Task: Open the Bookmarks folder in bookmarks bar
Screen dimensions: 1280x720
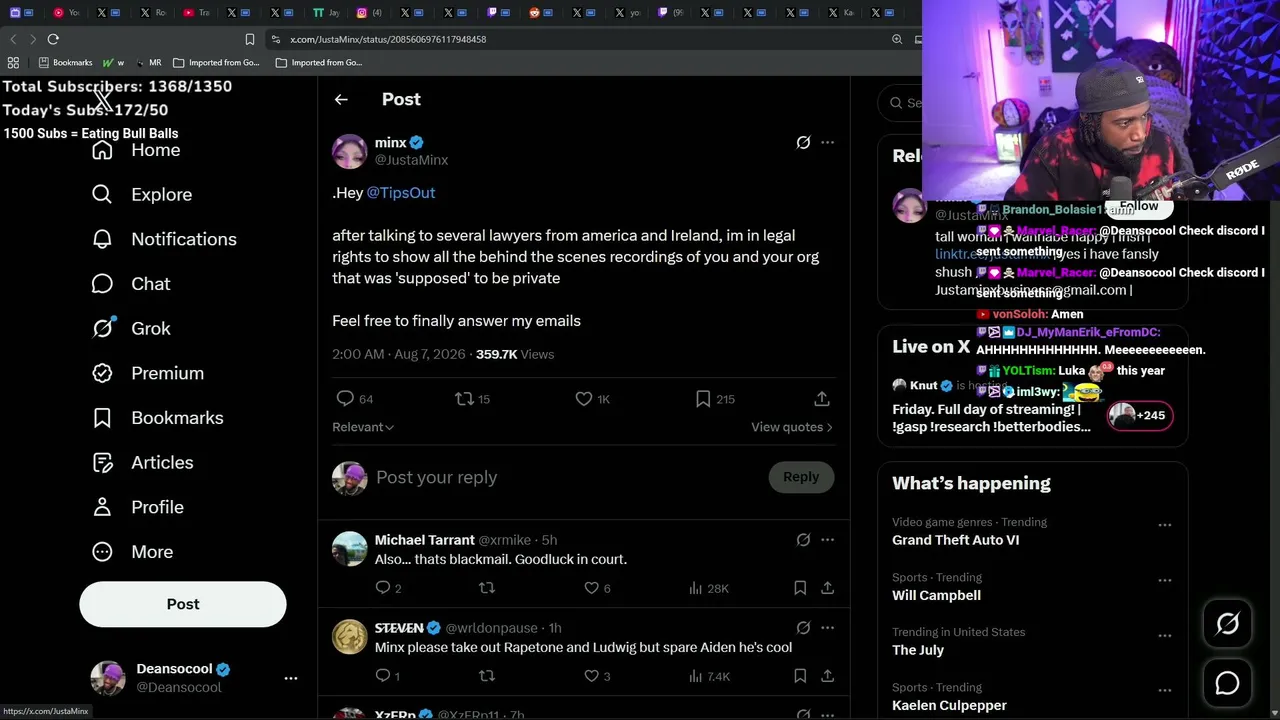Action: (65, 62)
